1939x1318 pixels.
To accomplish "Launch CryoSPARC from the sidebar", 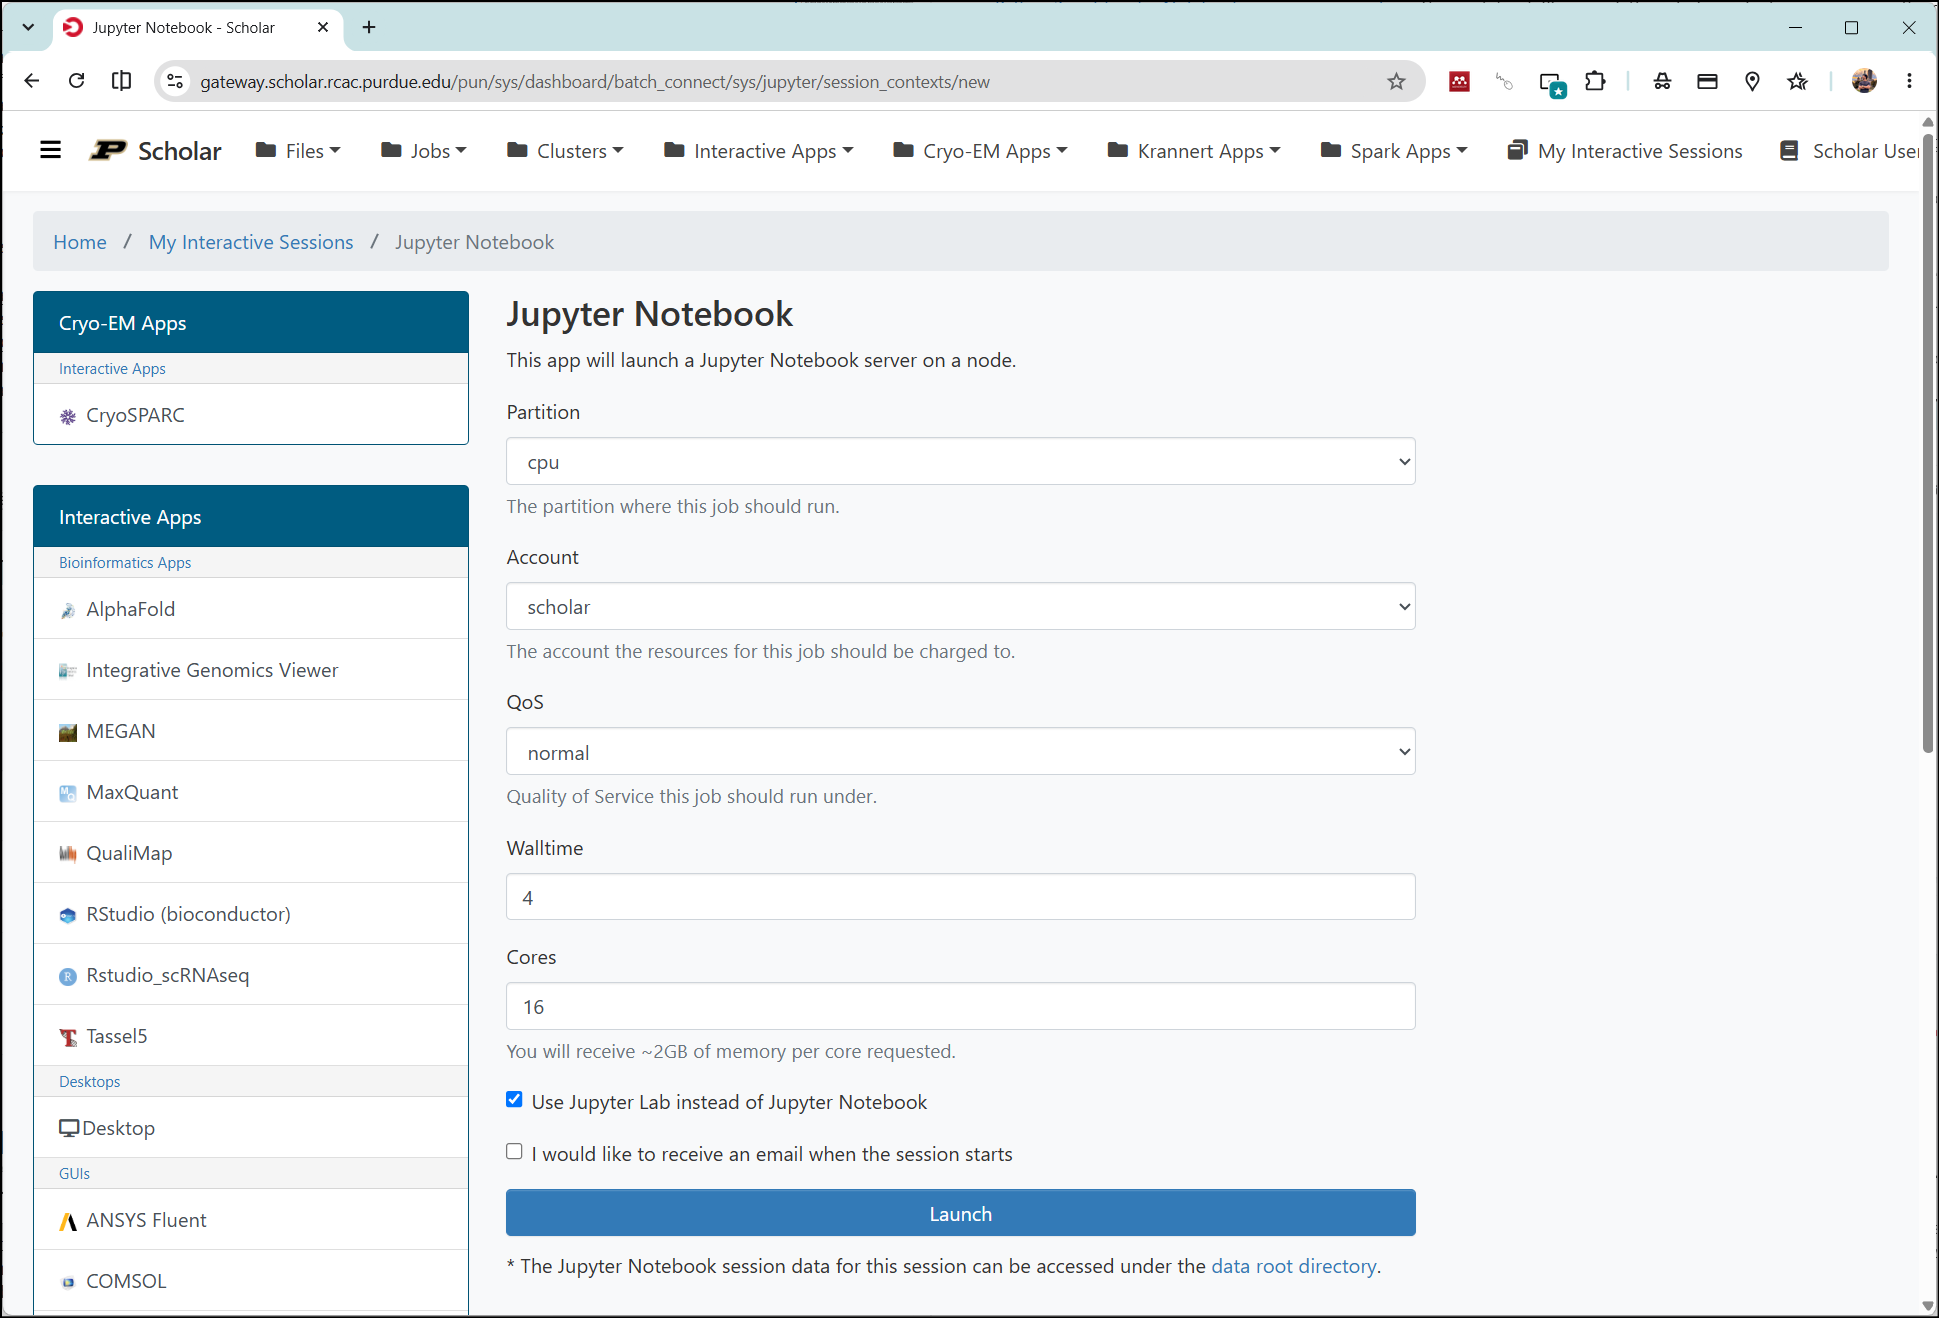I will (251, 415).
